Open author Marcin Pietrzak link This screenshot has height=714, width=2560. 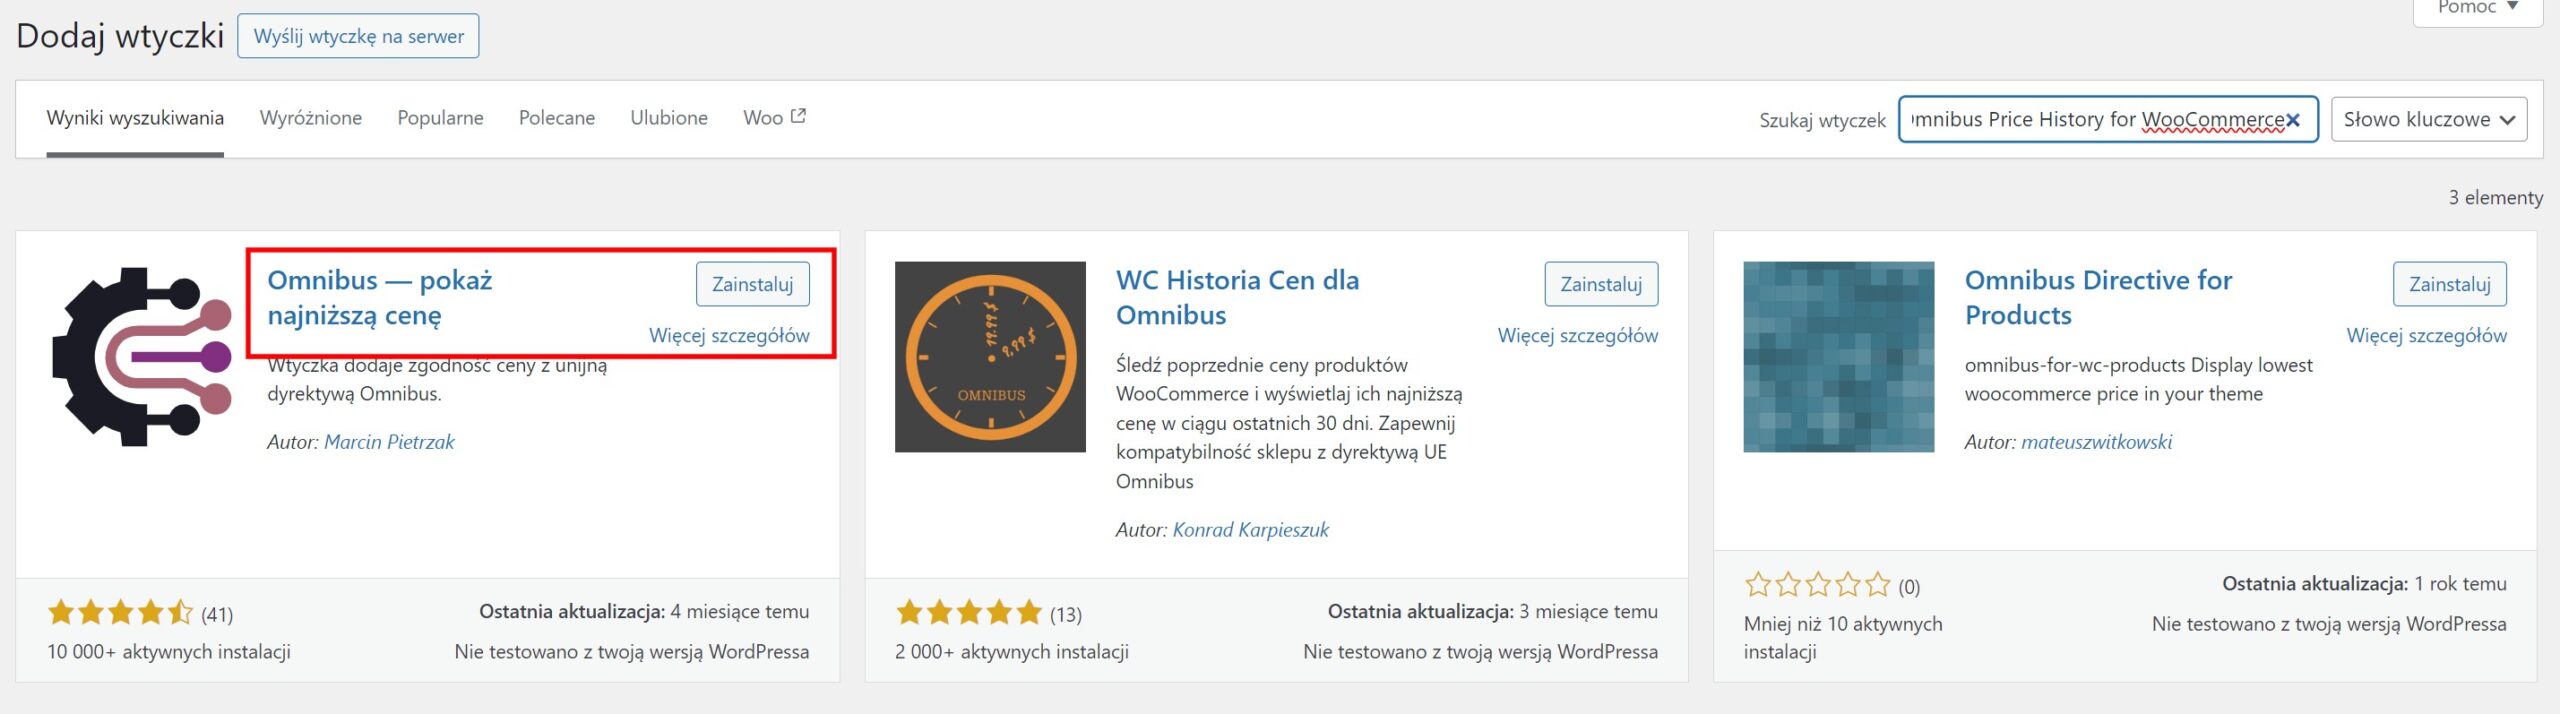coord(389,442)
